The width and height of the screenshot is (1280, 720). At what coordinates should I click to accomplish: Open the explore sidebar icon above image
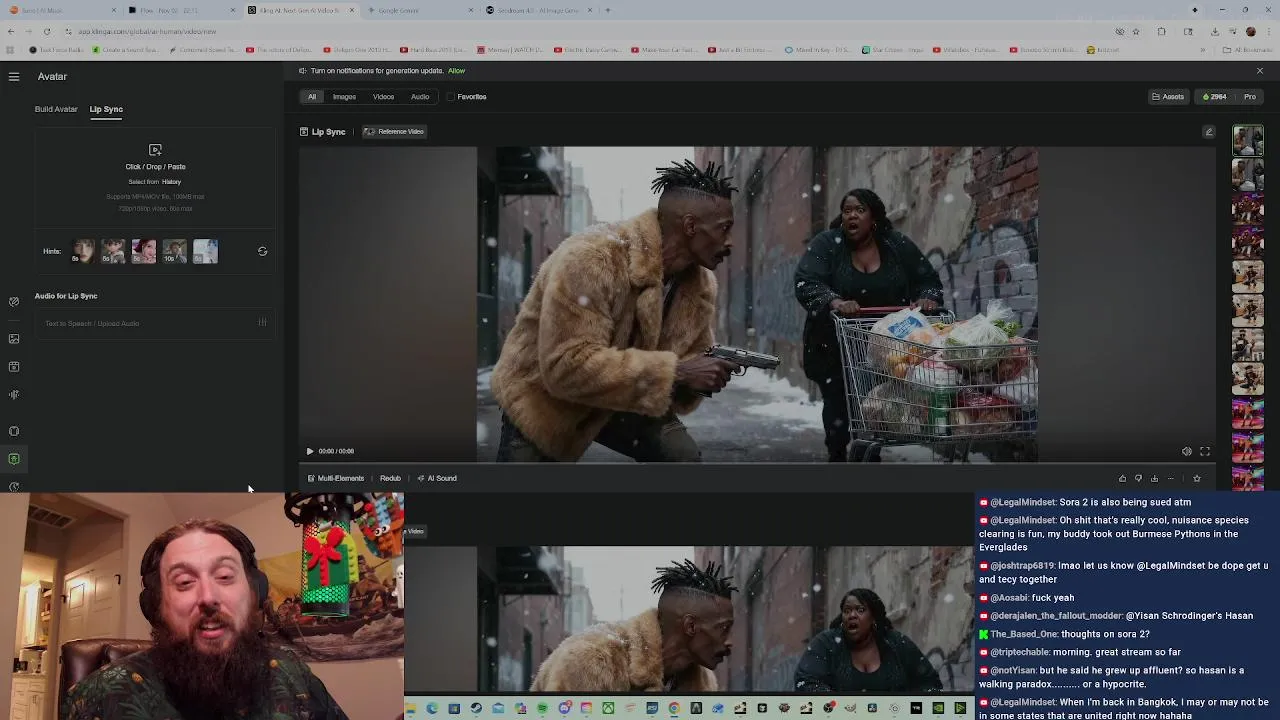[14, 301]
